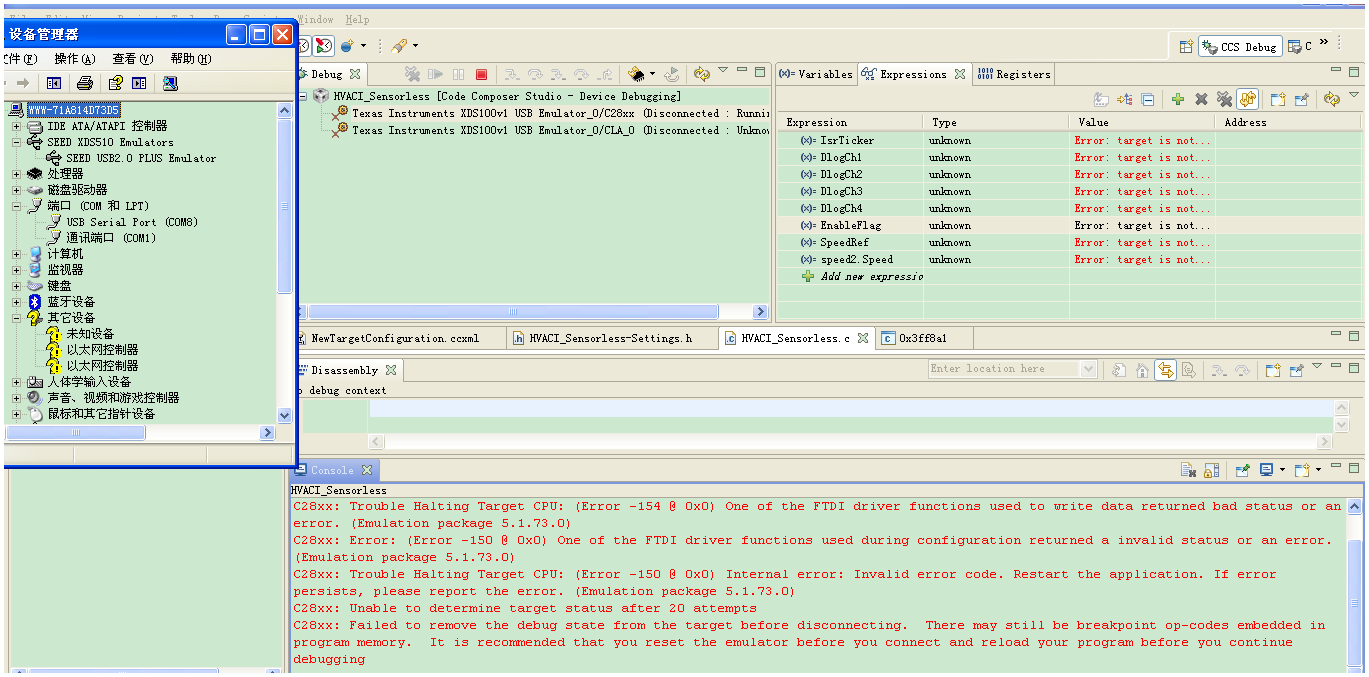Screen dimensions: 1369x677
Task: Open the 查看(V) menu in Device Manager
Action: click(133, 59)
